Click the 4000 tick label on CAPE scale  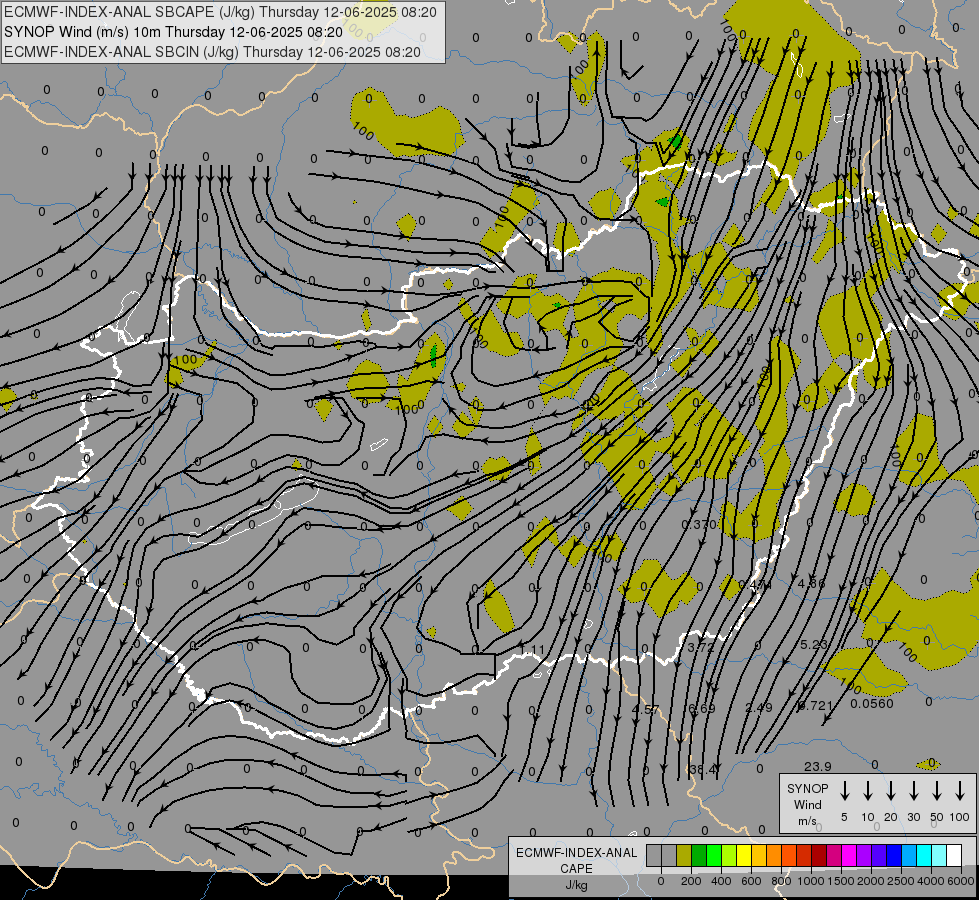tap(930, 881)
